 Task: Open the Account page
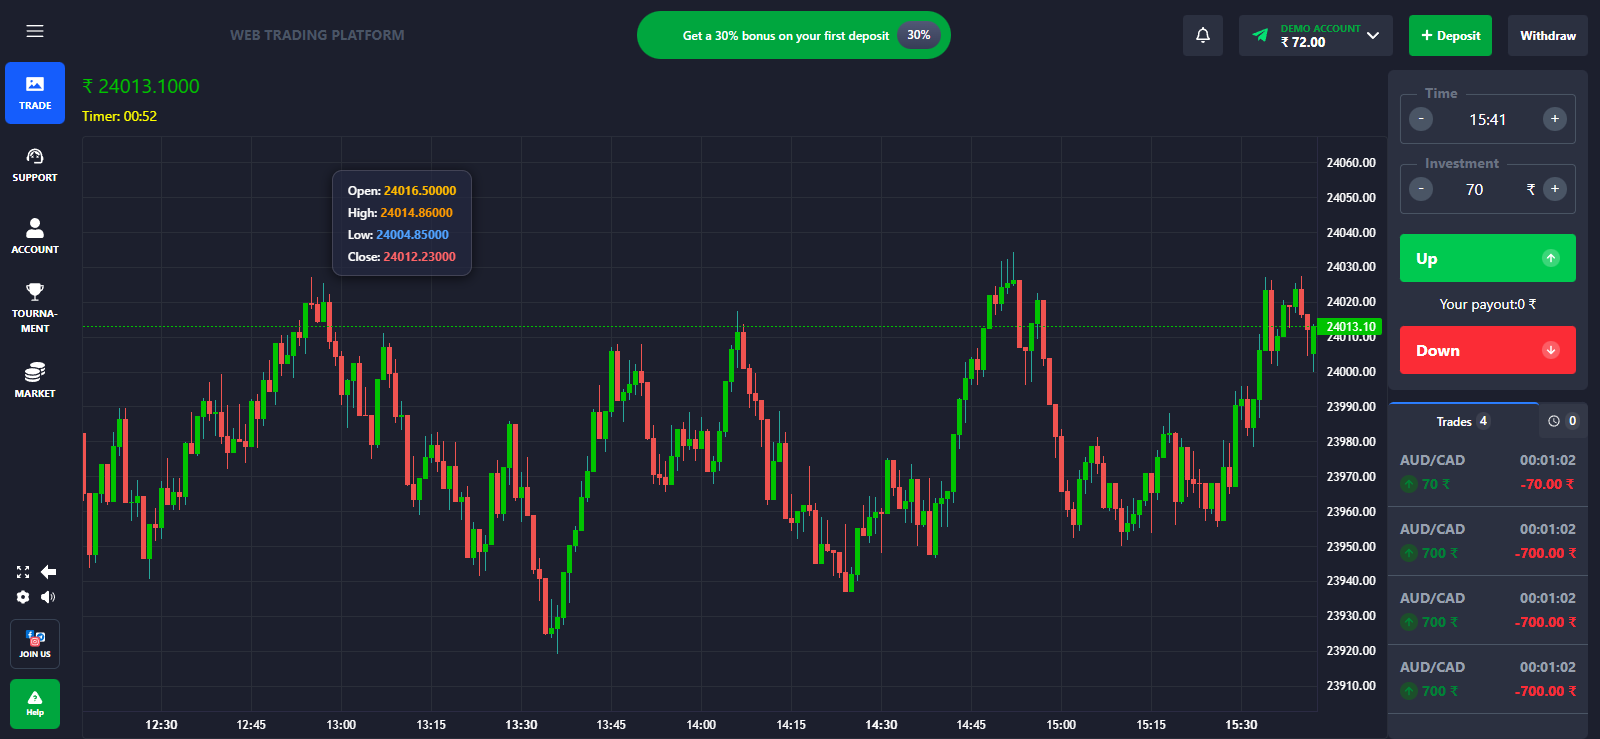point(35,236)
